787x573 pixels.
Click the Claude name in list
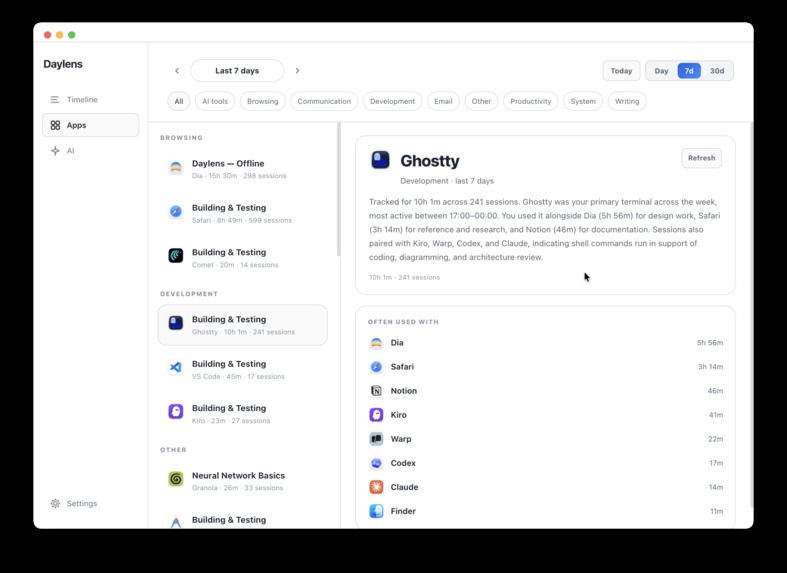pos(404,487)
